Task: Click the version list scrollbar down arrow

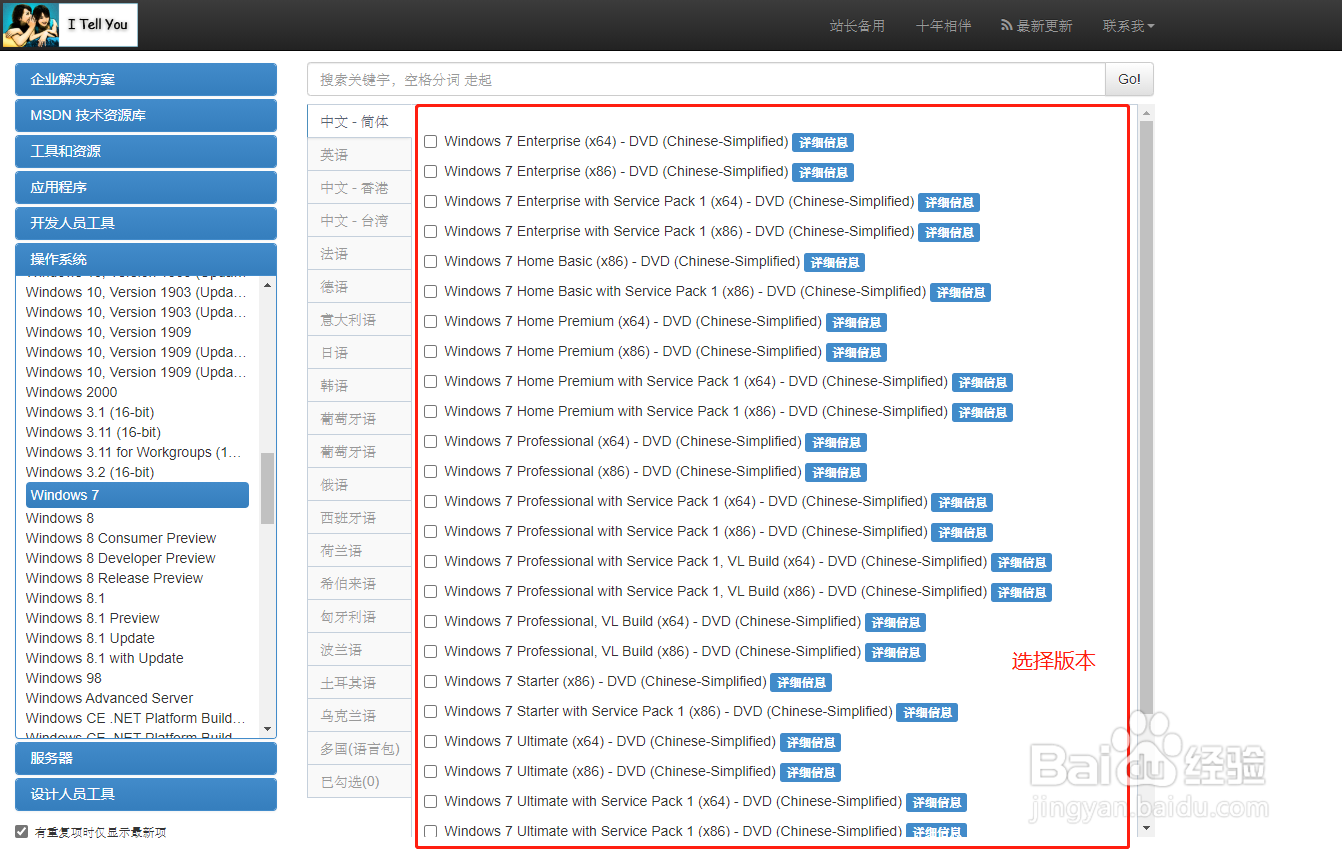Action: click(1146, 829)
